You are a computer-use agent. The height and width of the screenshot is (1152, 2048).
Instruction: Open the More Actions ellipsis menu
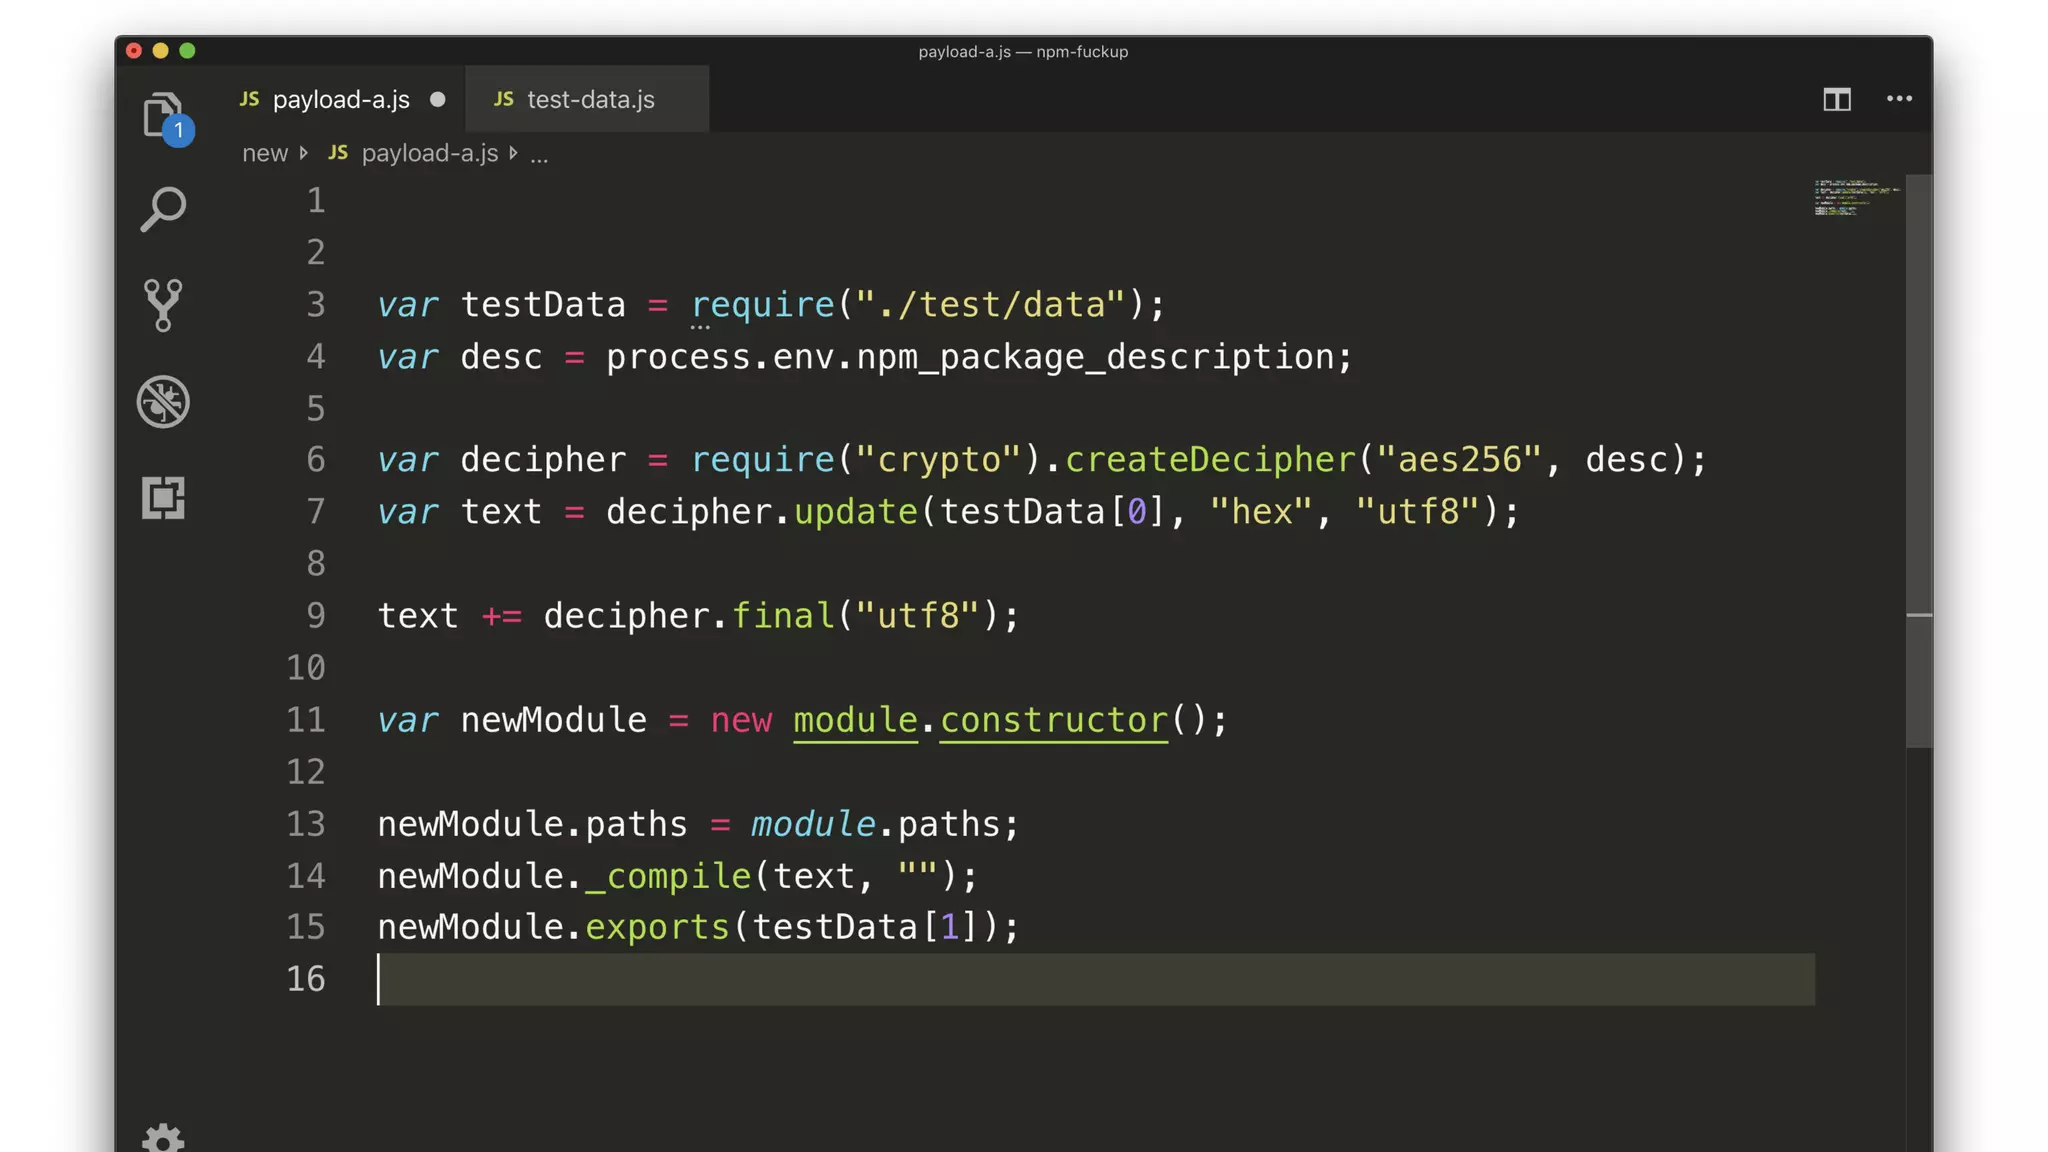click(x=1899, y=99)
